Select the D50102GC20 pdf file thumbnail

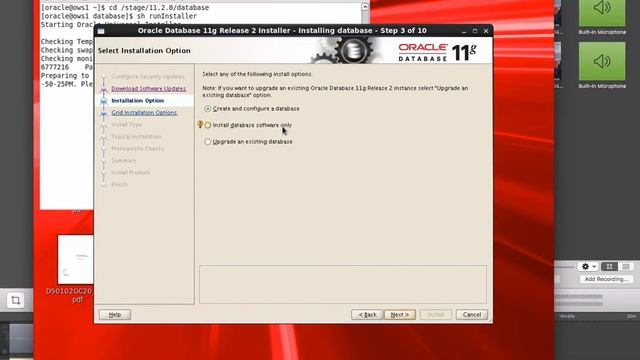76,260
